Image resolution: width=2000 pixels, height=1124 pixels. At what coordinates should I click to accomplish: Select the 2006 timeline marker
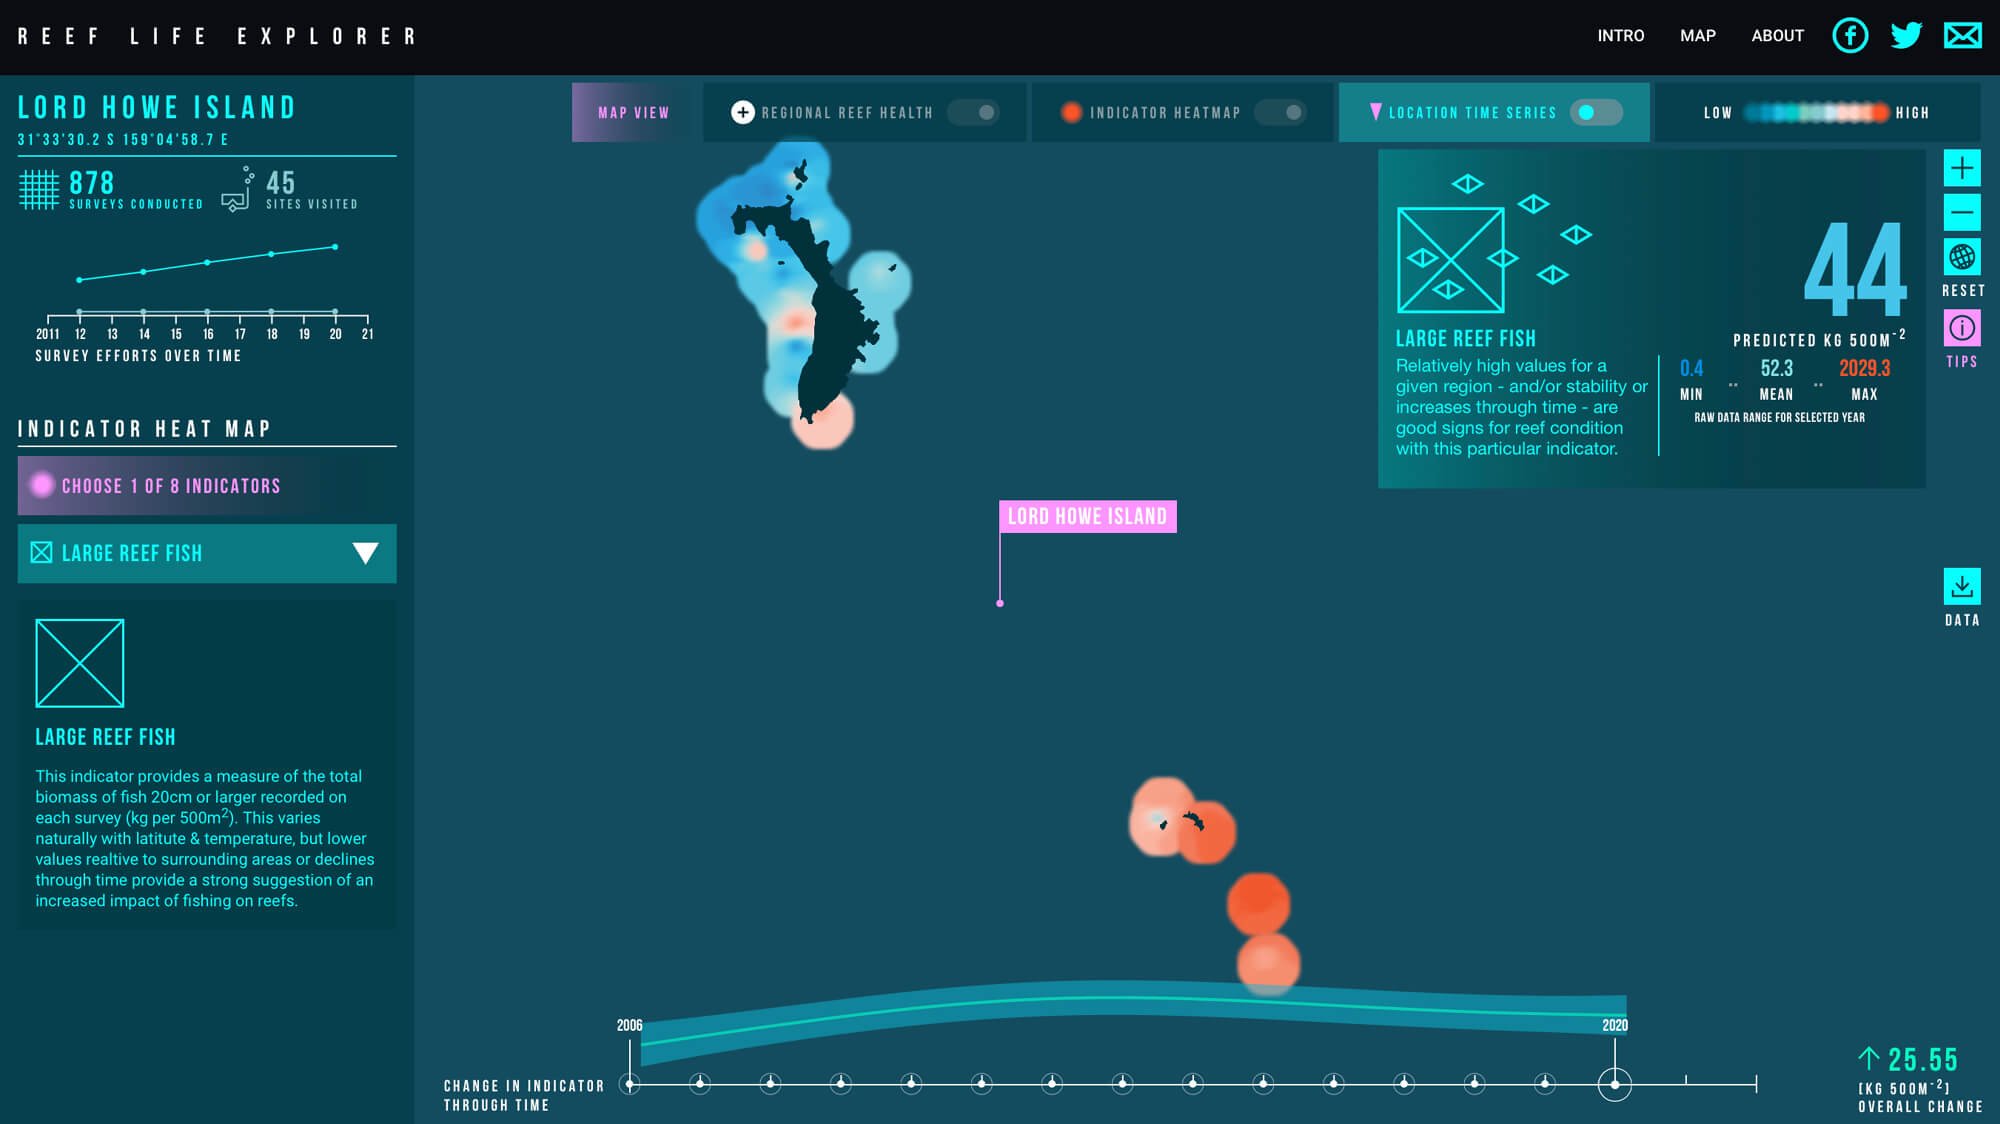(x=630, y=1083)
